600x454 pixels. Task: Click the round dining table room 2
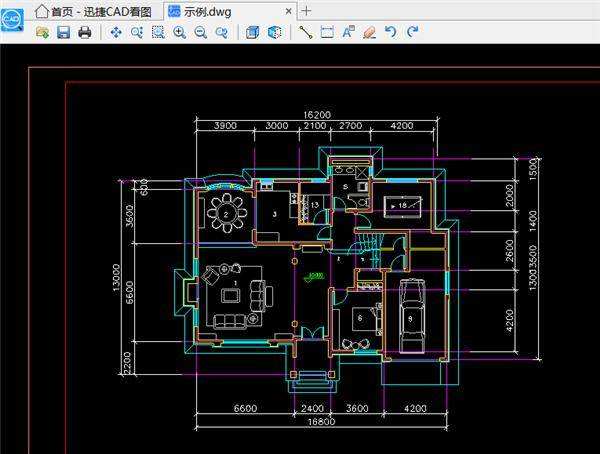click(x=227, y=214)
